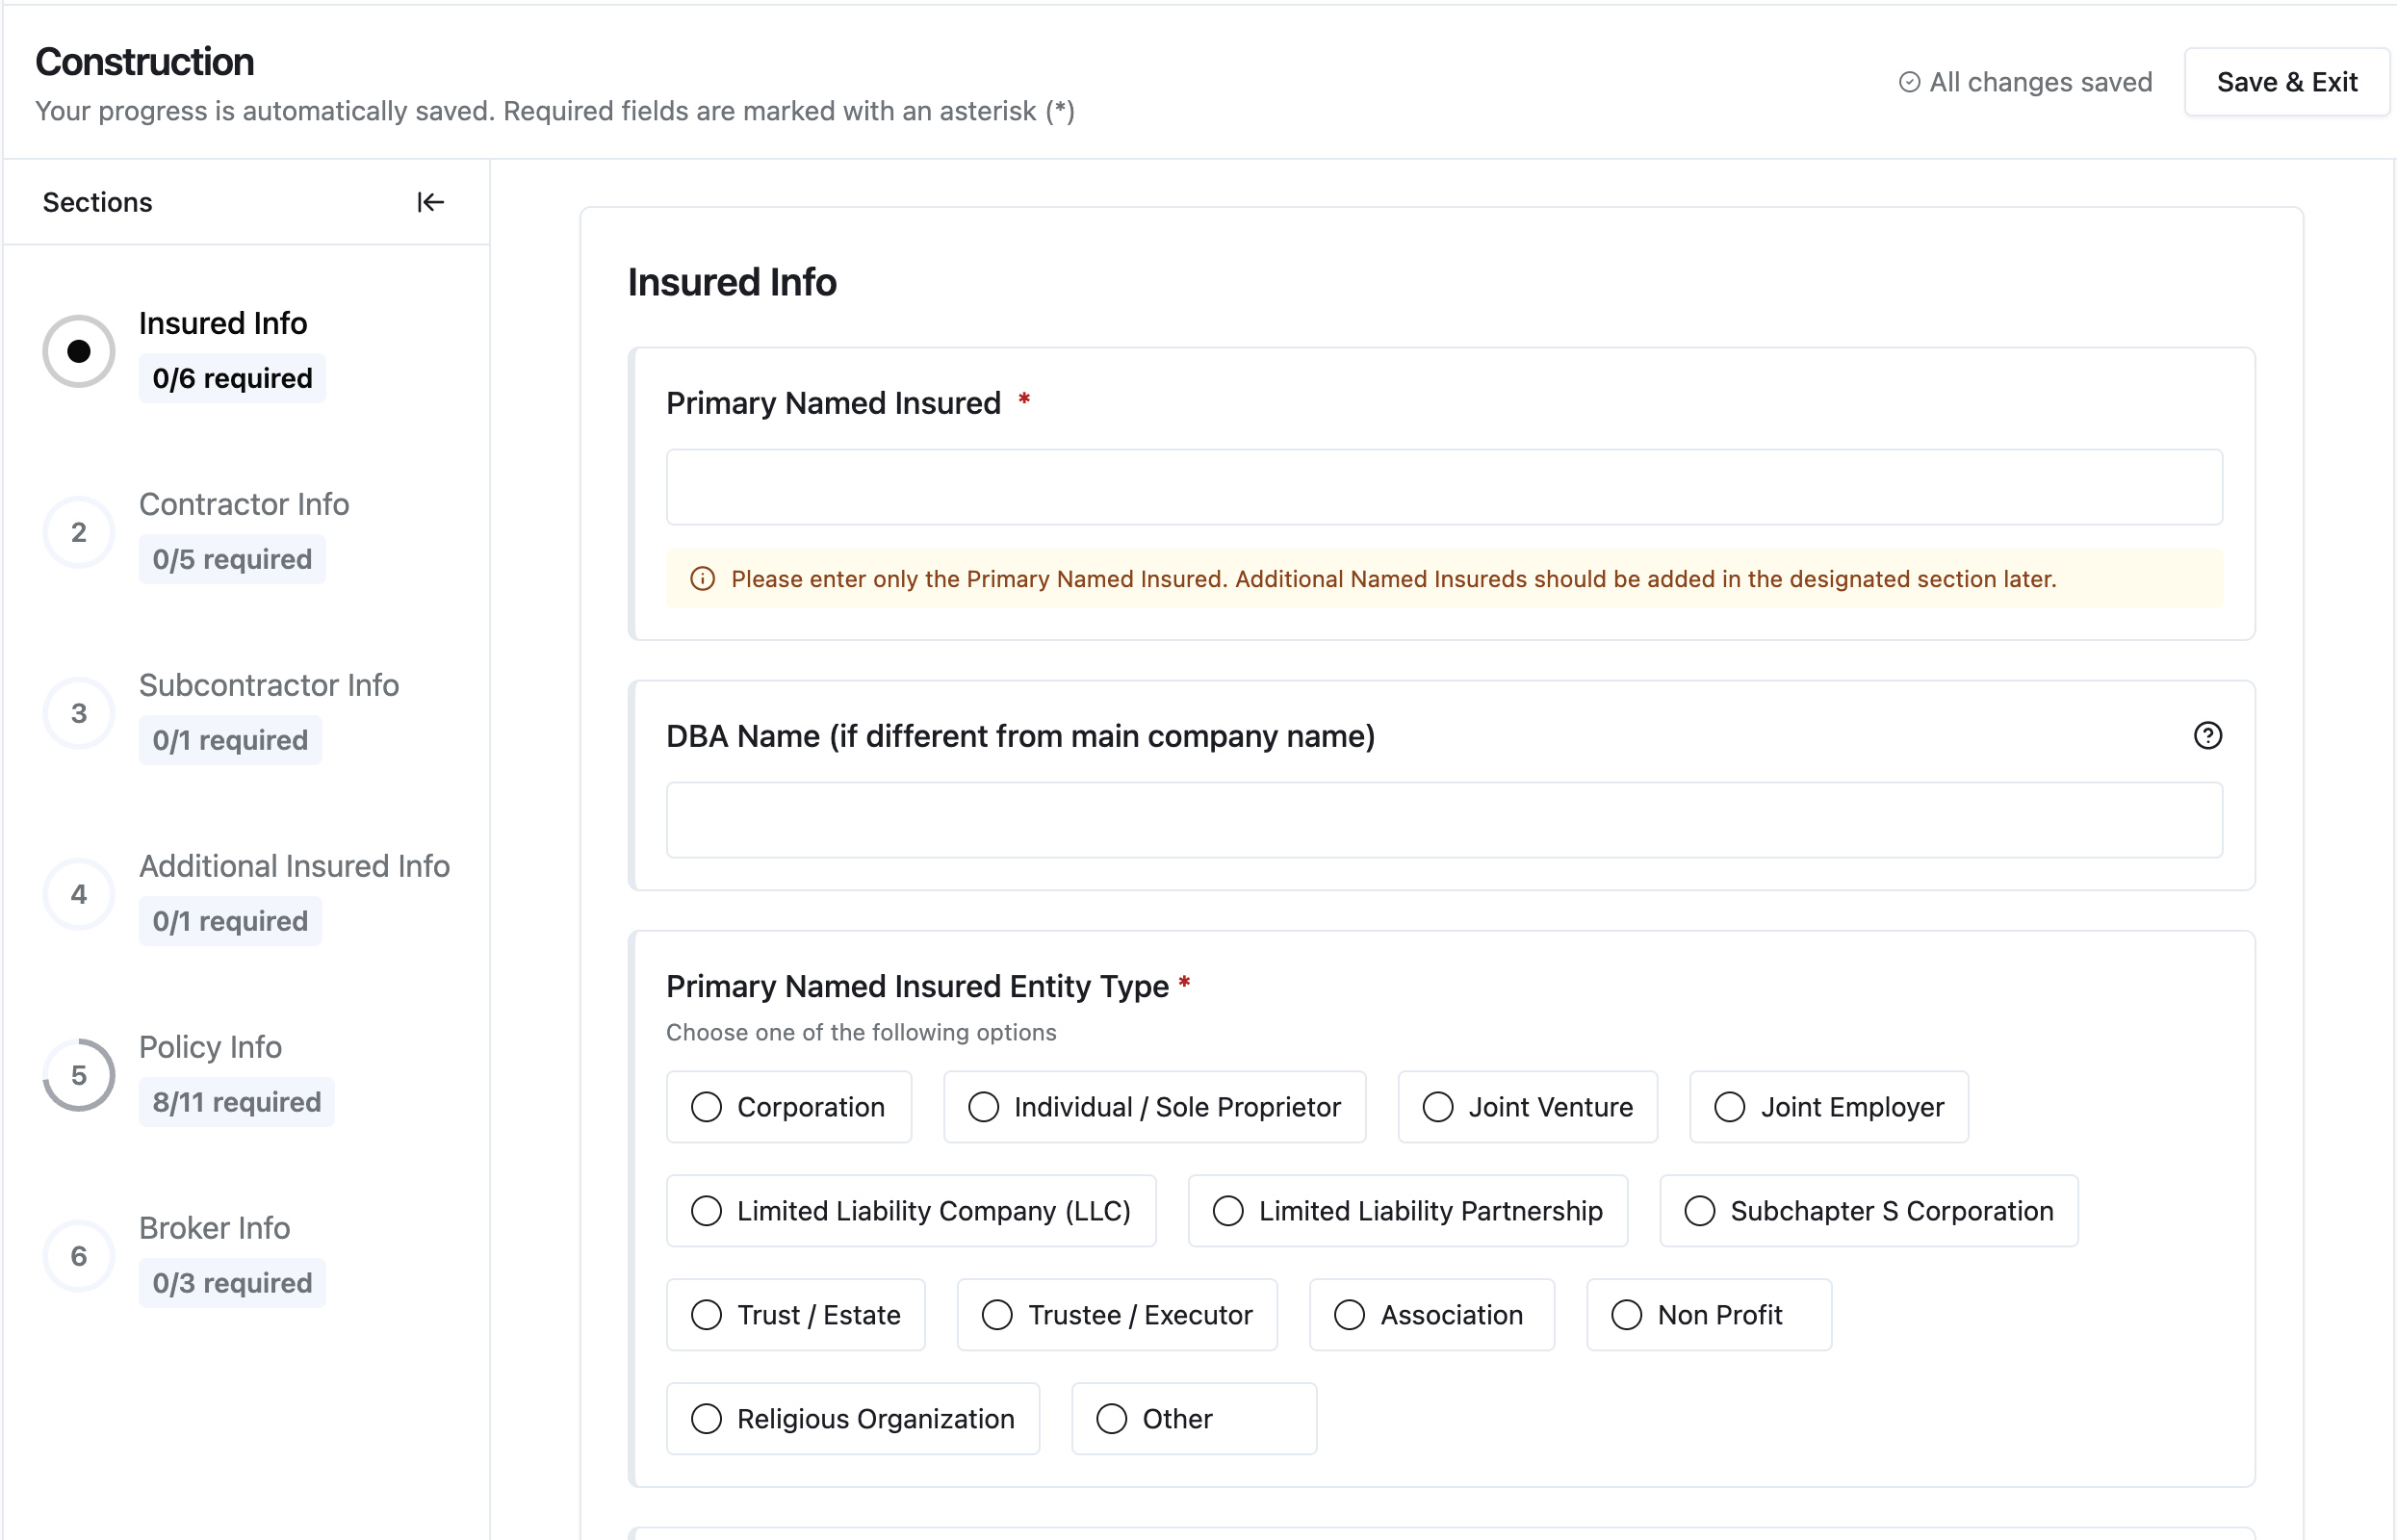
Task: Click the 0/6 required badge
Action: click(232, 378)
